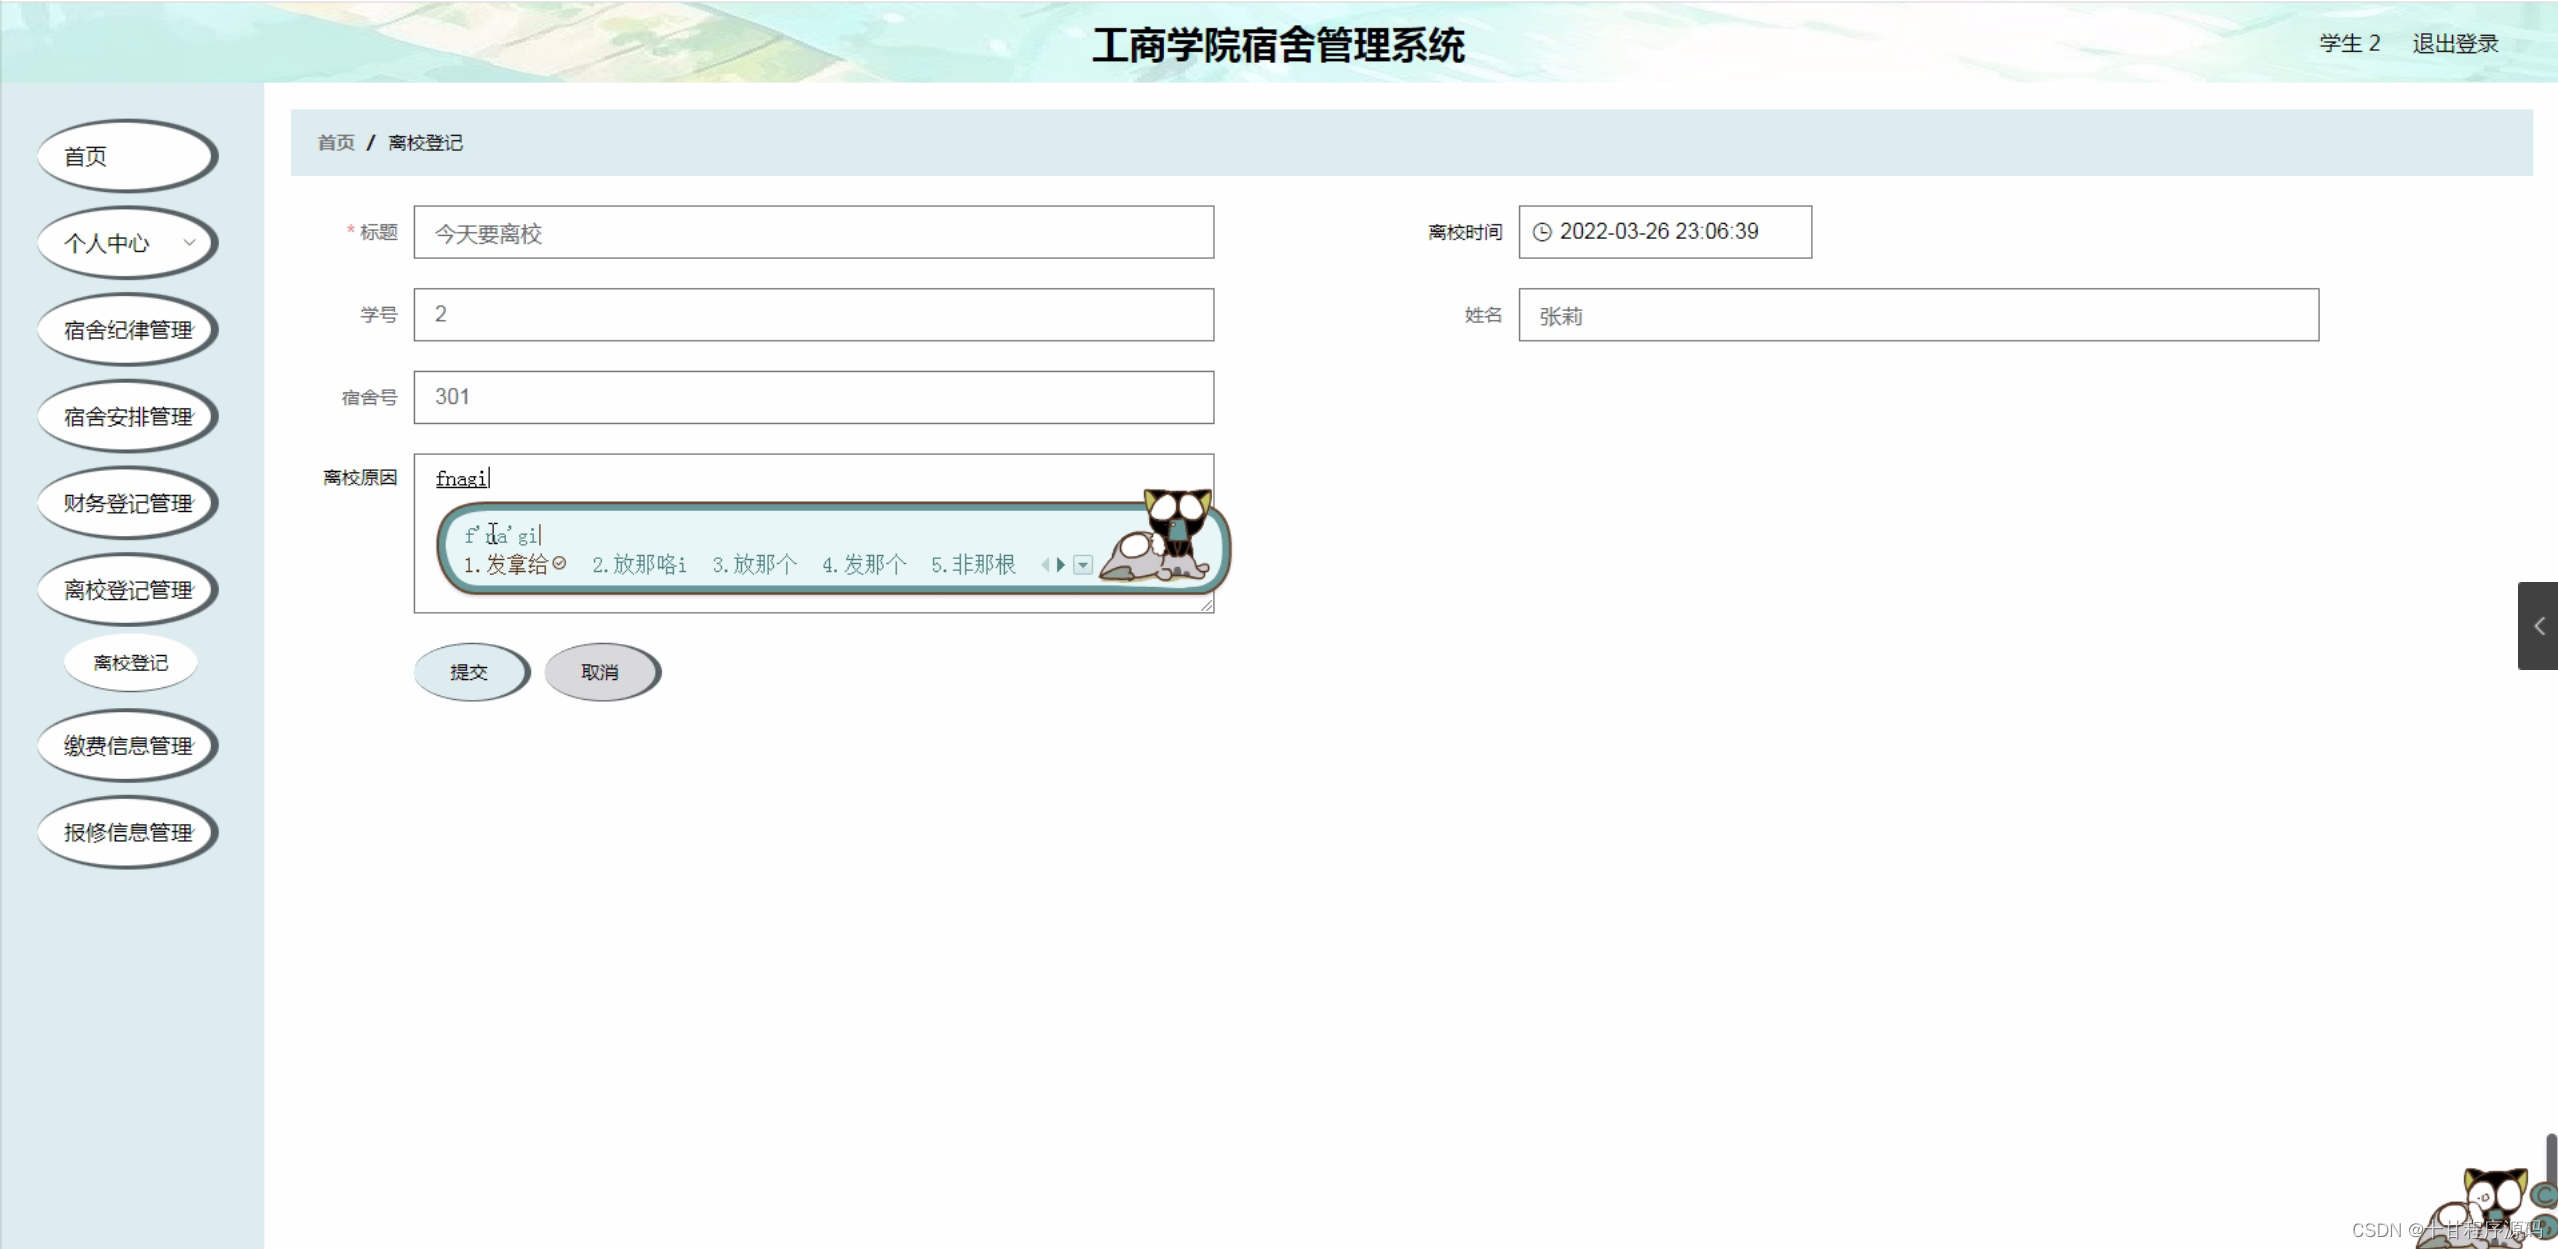Click 退出登录 link at top right

click(x=2454, y=44)
